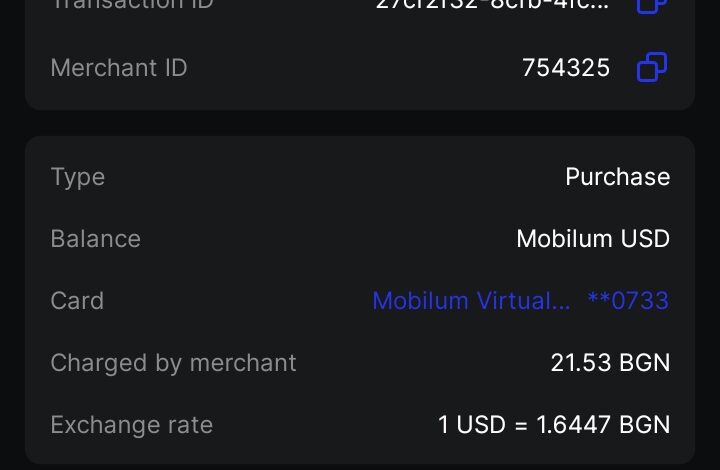Tap the card number ending **0733
720x470 pixels.
[628, 301]
